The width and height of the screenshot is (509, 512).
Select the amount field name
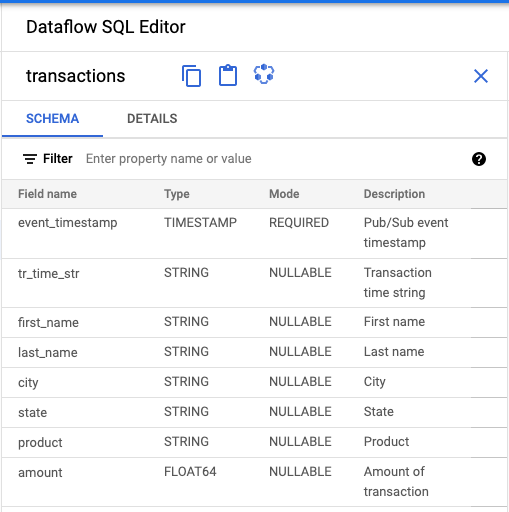[40, 473]
